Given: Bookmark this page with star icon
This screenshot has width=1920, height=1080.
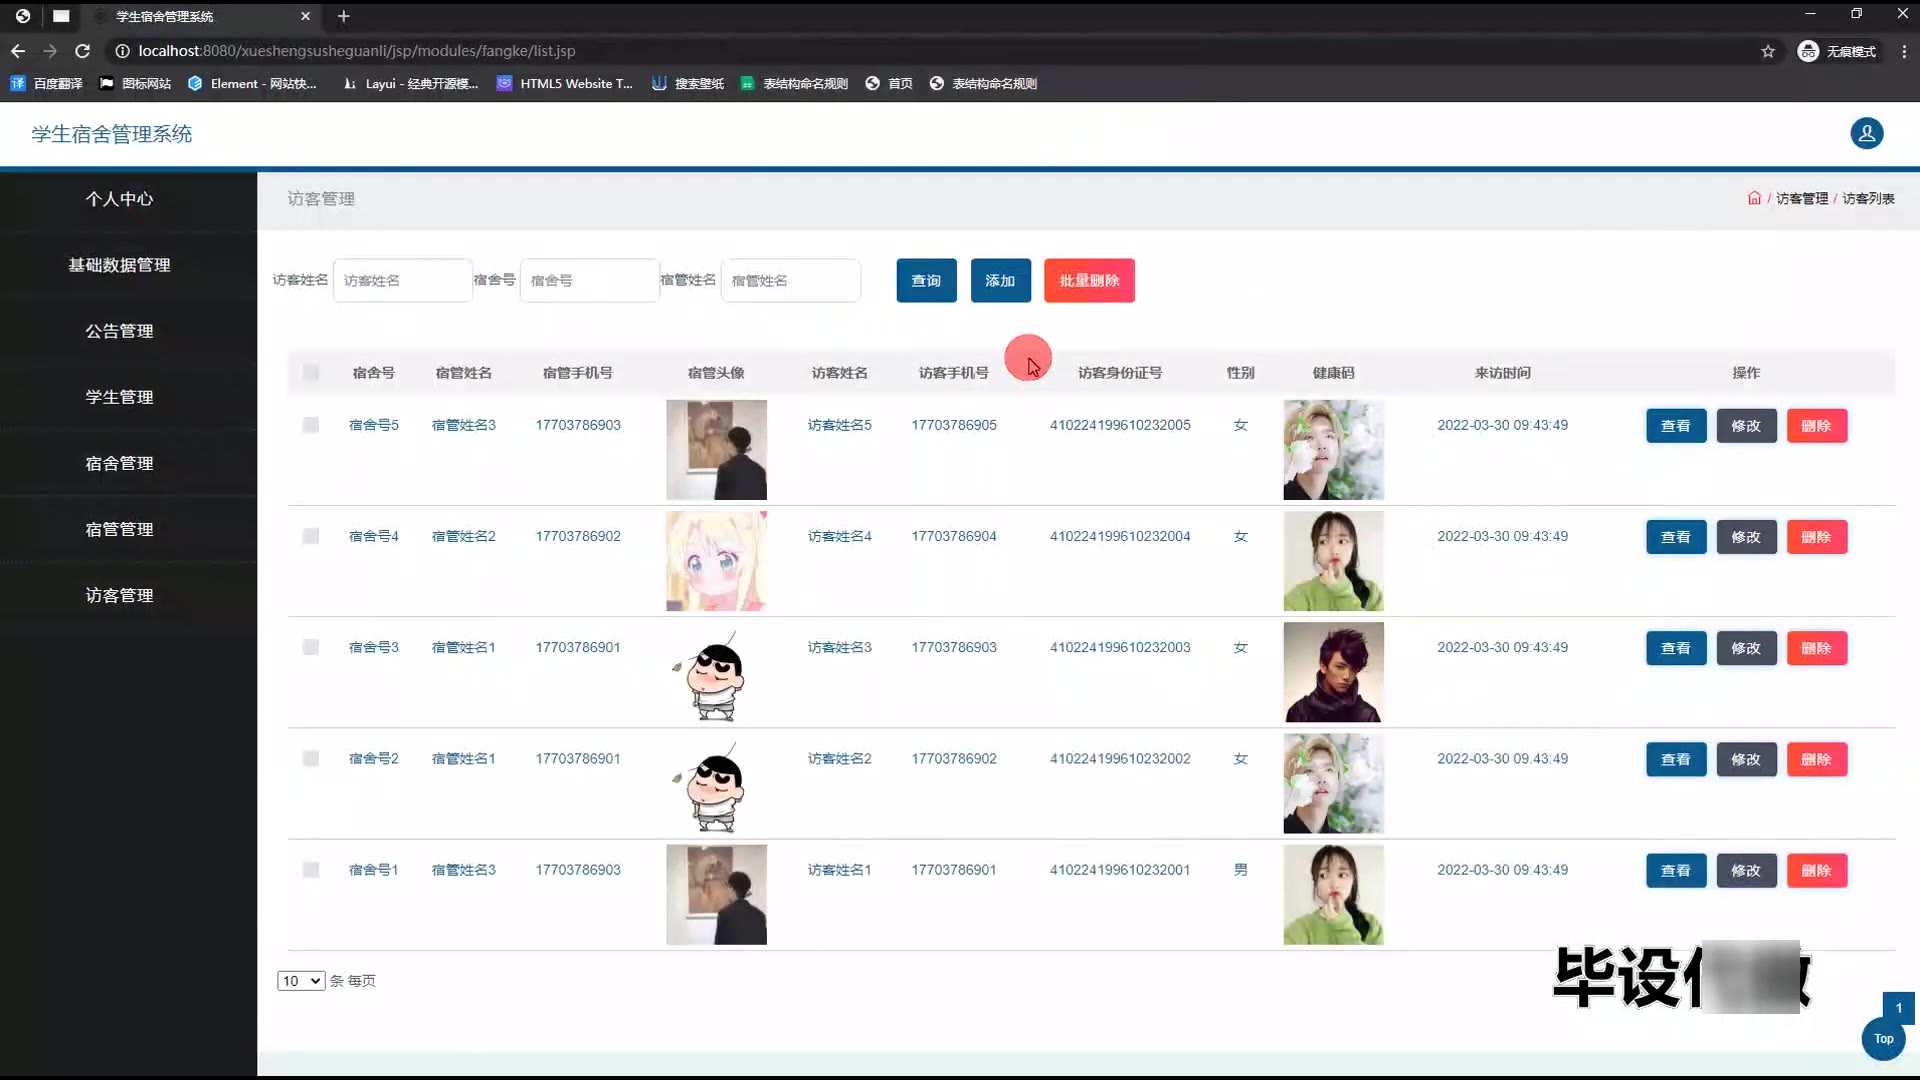Looking at the screenshot, I should pyautogui.click(x=1768, y=51).
